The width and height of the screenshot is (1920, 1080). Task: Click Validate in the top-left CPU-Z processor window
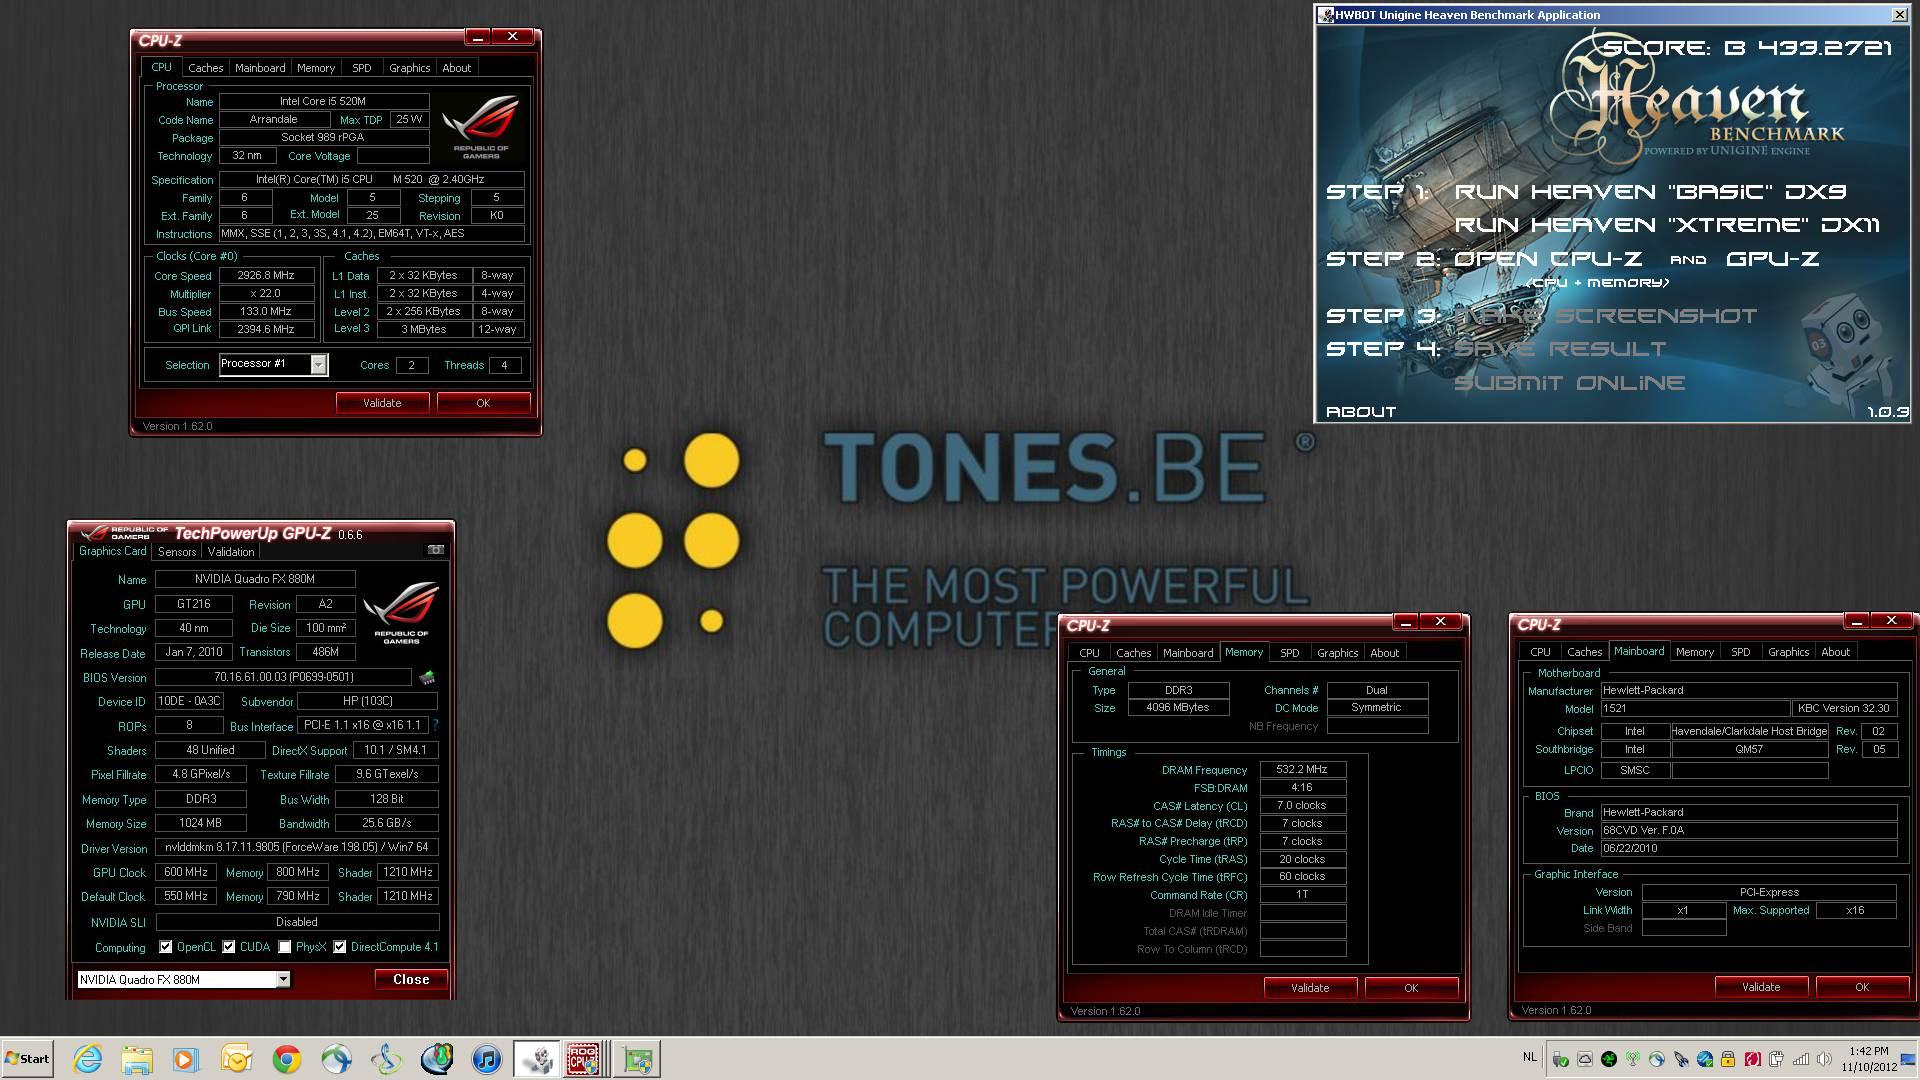382,403
